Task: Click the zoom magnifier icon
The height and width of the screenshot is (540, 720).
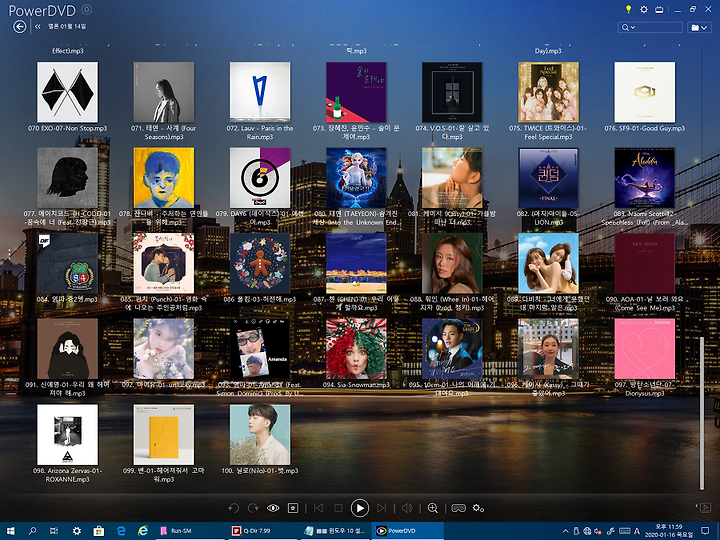Action: [x=433, y=508]
